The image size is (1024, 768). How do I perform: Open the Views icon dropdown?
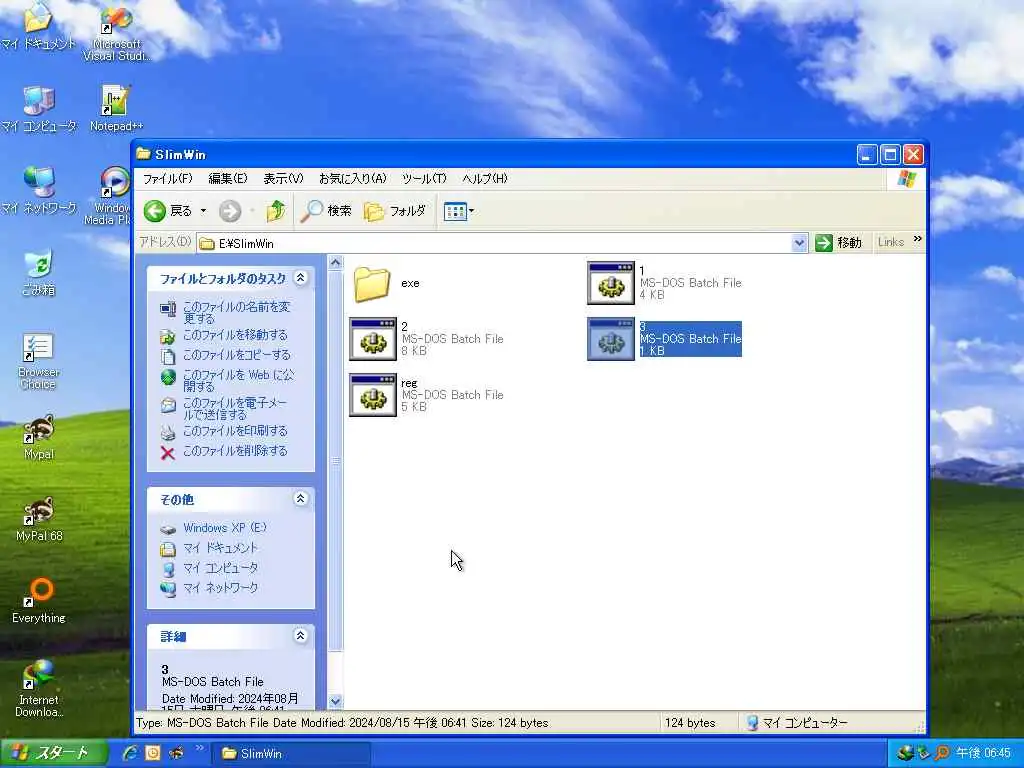pos(458,211)
